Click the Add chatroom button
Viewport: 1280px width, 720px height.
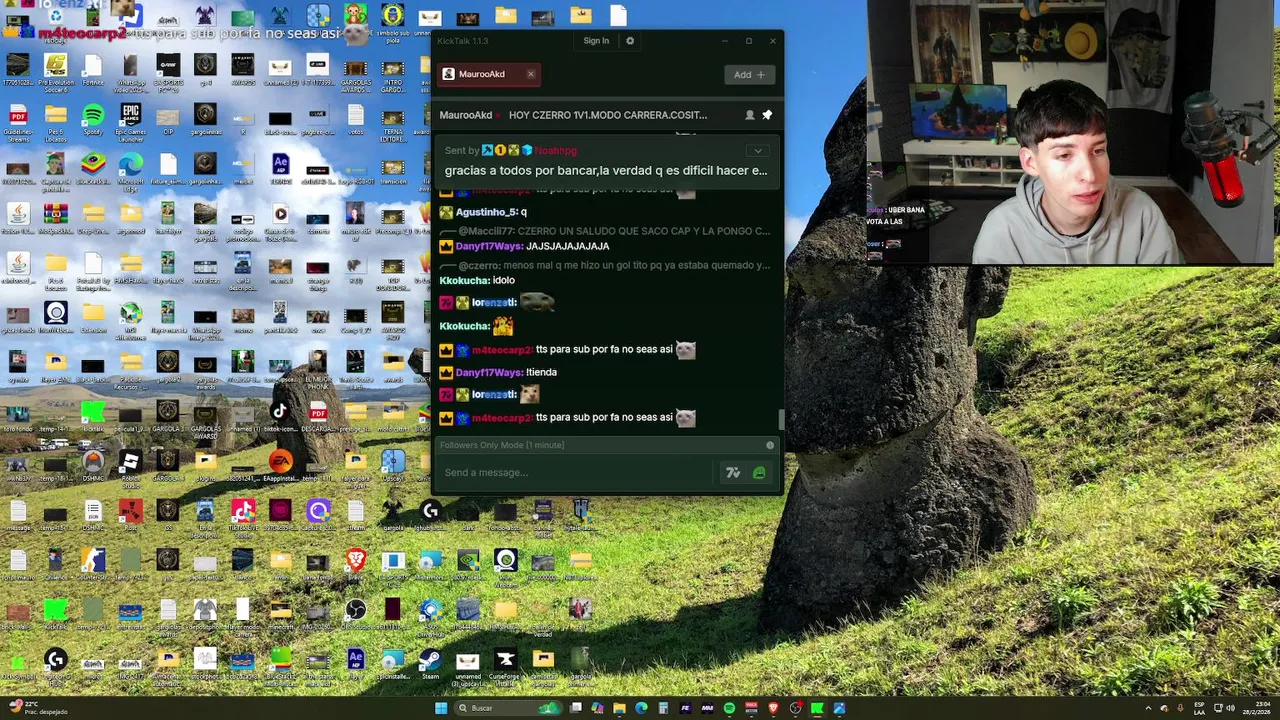tap(749, 74)
